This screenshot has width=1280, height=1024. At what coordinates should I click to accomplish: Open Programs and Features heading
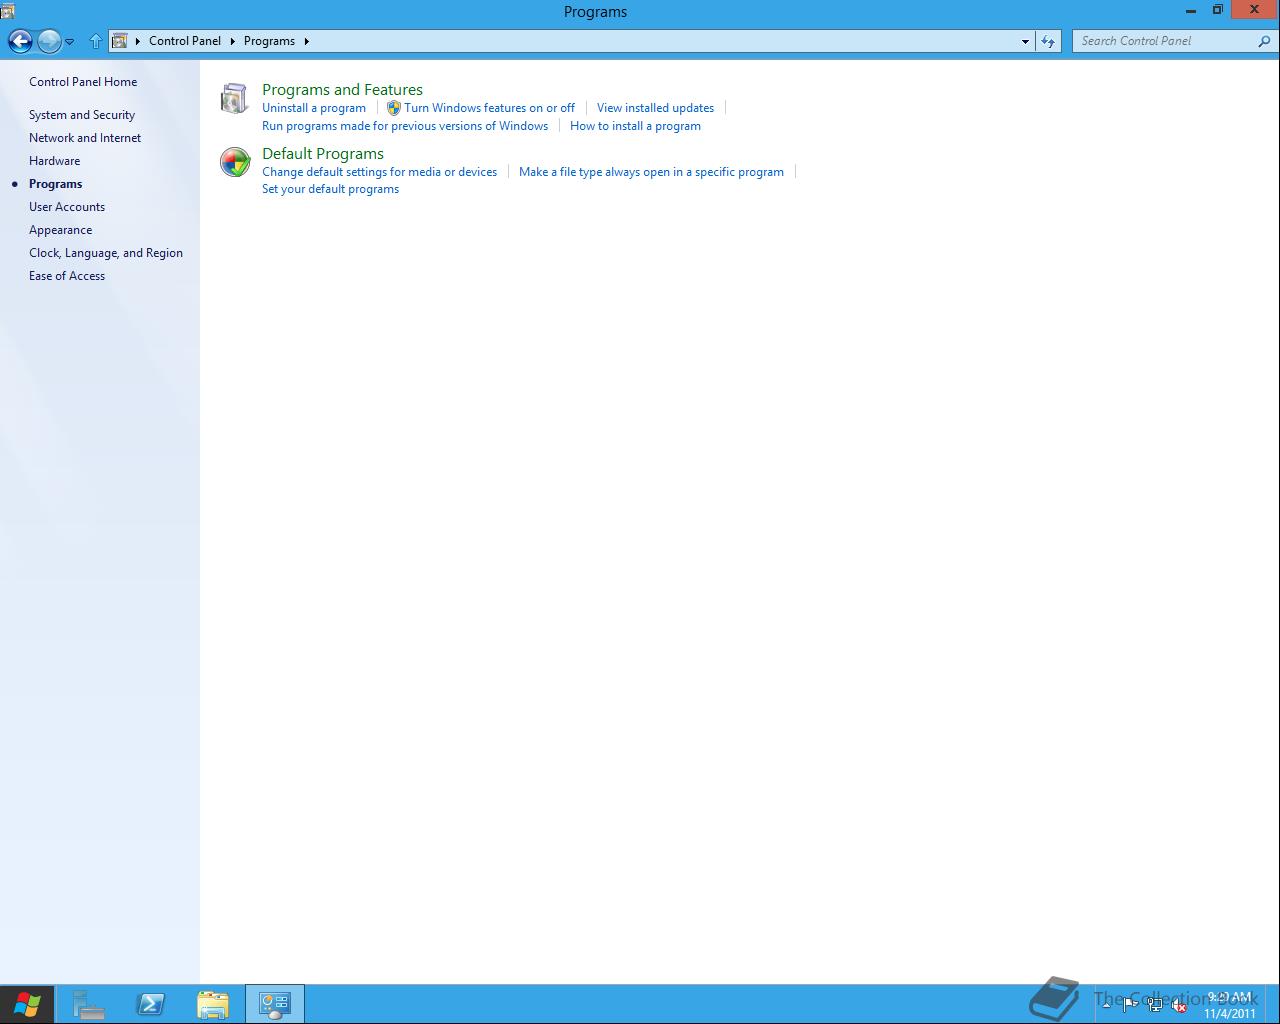(x=342, y=90)
